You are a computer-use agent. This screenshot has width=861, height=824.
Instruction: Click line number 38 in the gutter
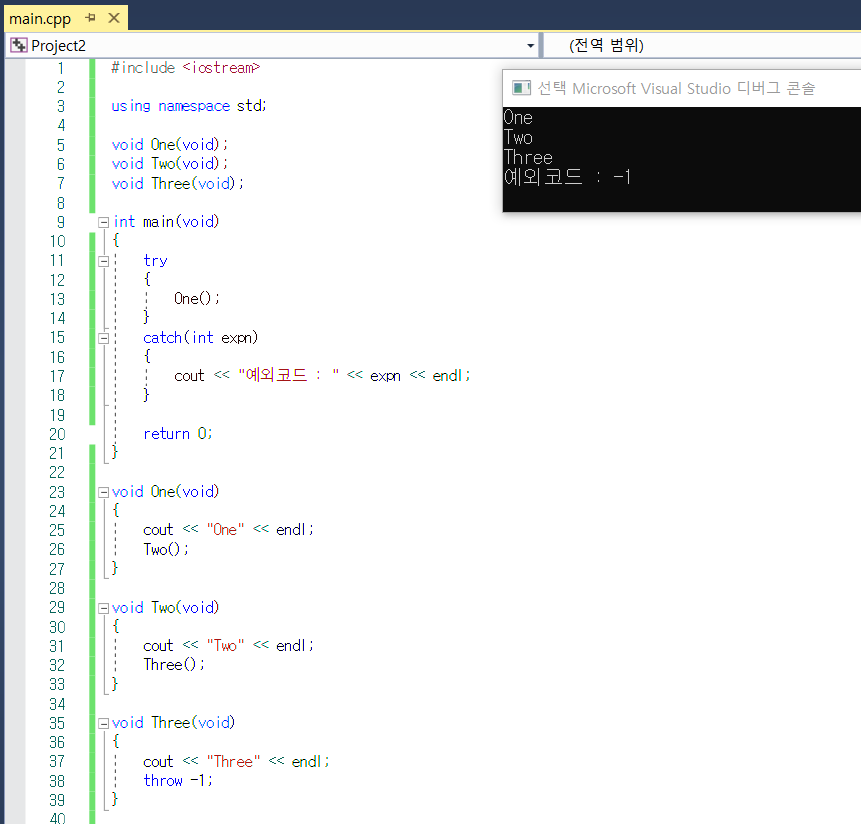(x=58, y=781)
